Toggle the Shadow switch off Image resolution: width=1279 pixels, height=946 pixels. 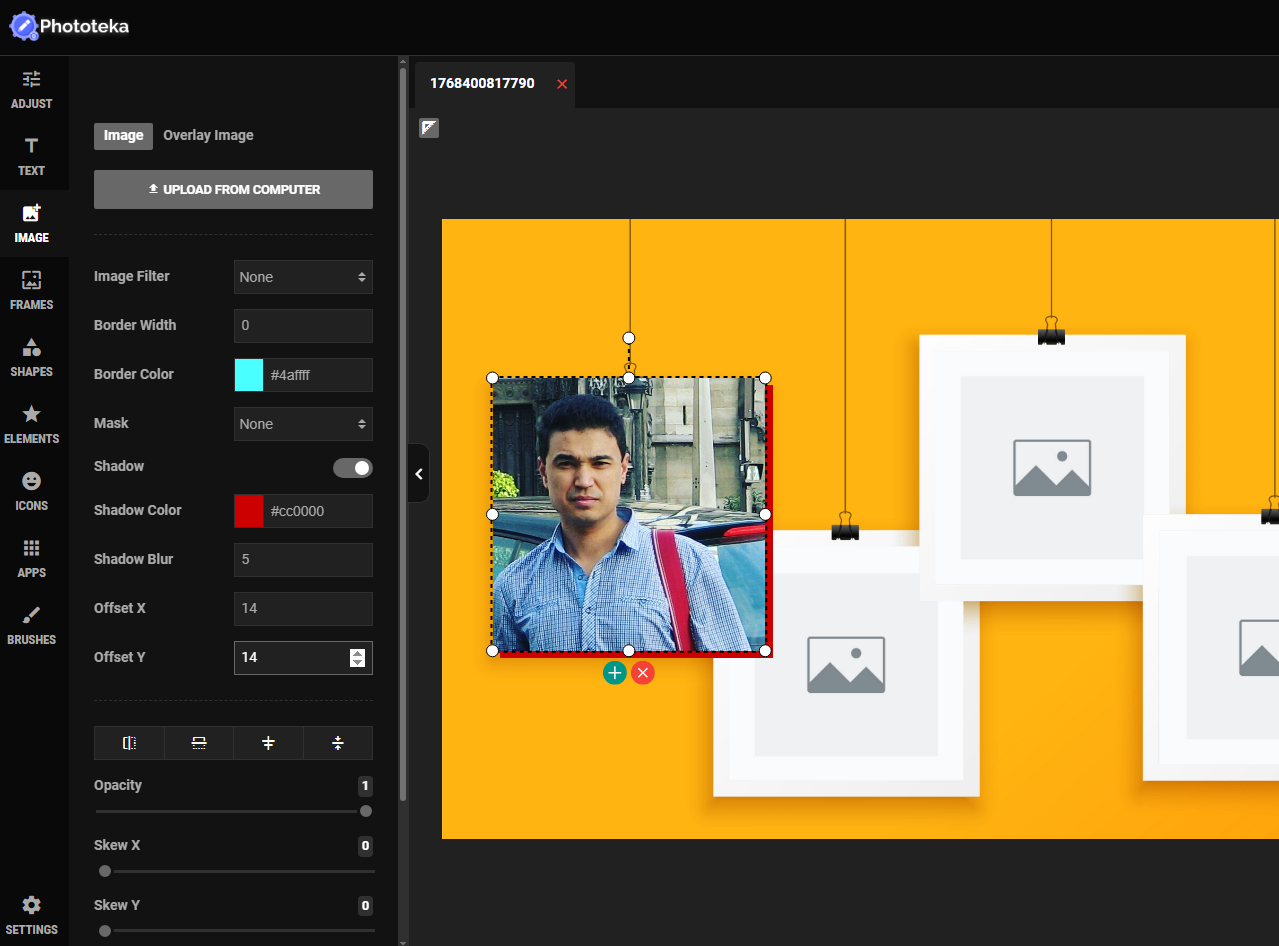pyautogui.click(x=353, y=468)
